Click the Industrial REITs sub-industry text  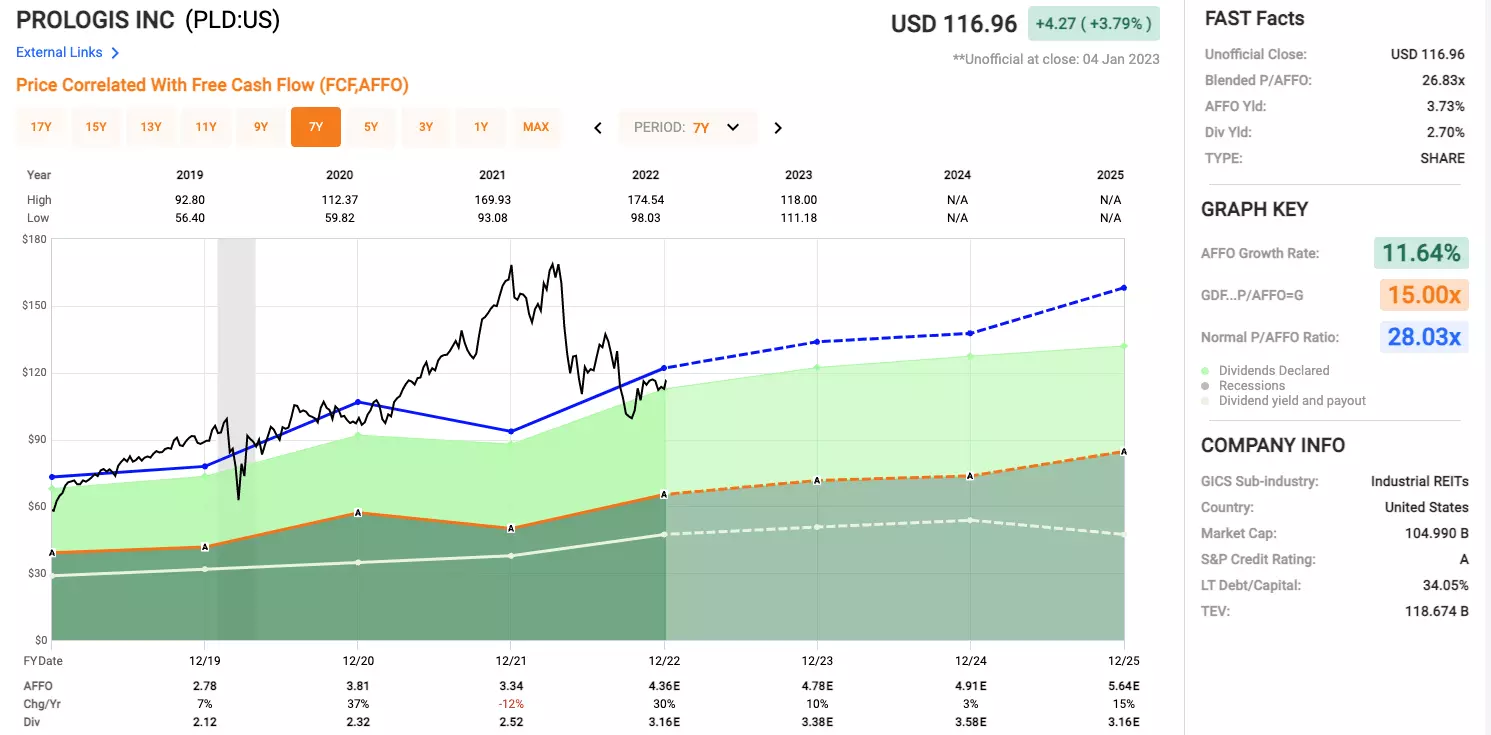tap(1419, 482)
